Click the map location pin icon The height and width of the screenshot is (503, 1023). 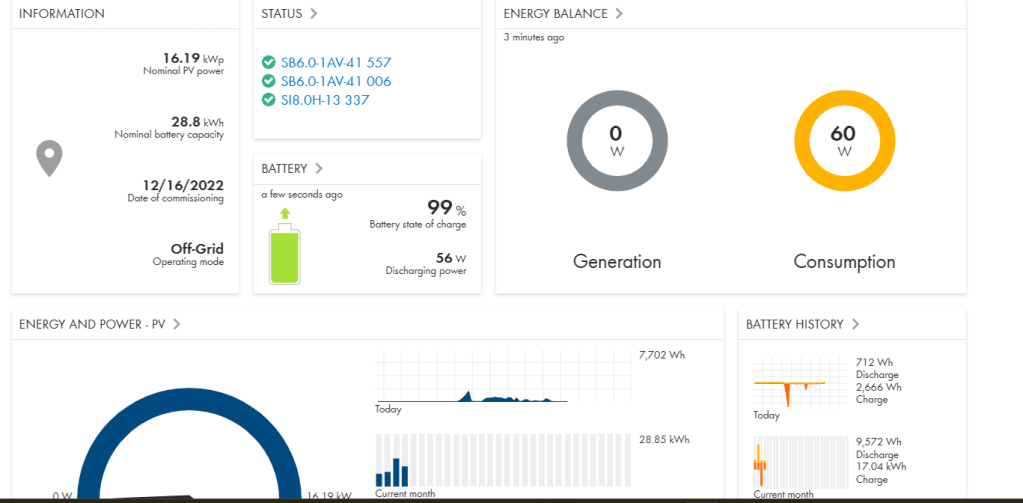(49, 158)
